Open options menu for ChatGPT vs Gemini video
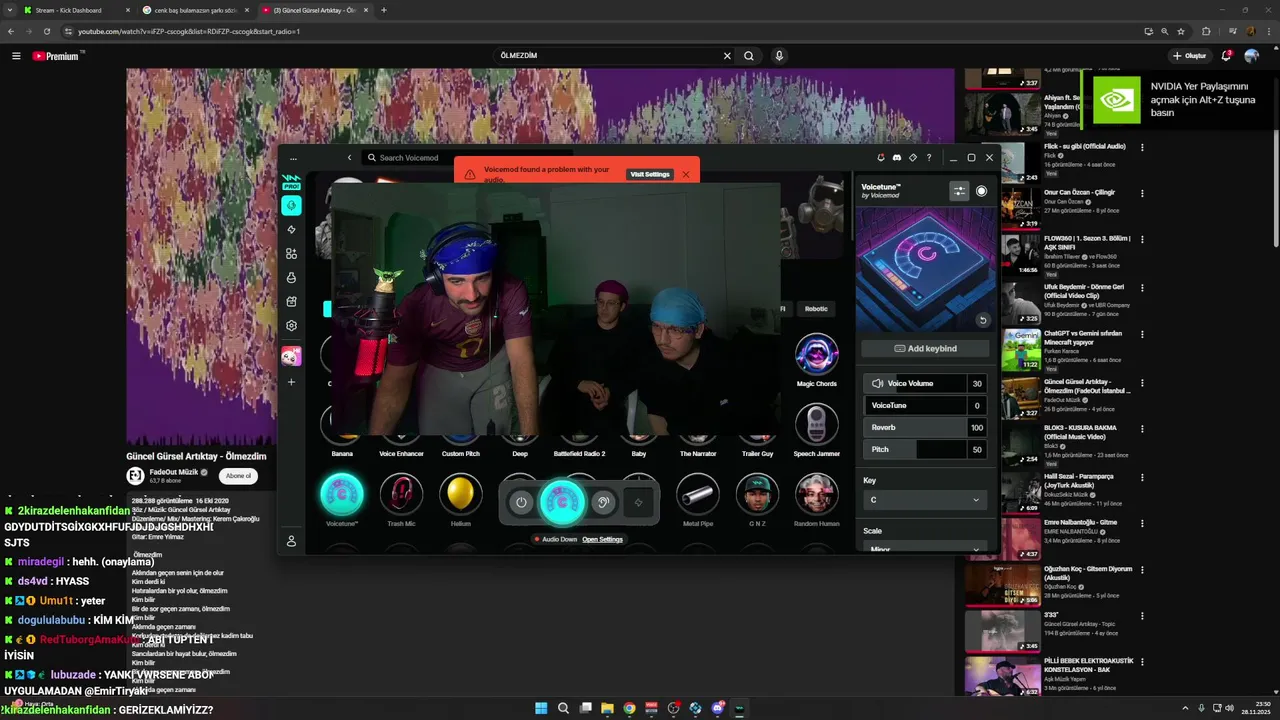Image resolution: width=1280 pixels, height=720 pixels. (x=1142, y=333)
